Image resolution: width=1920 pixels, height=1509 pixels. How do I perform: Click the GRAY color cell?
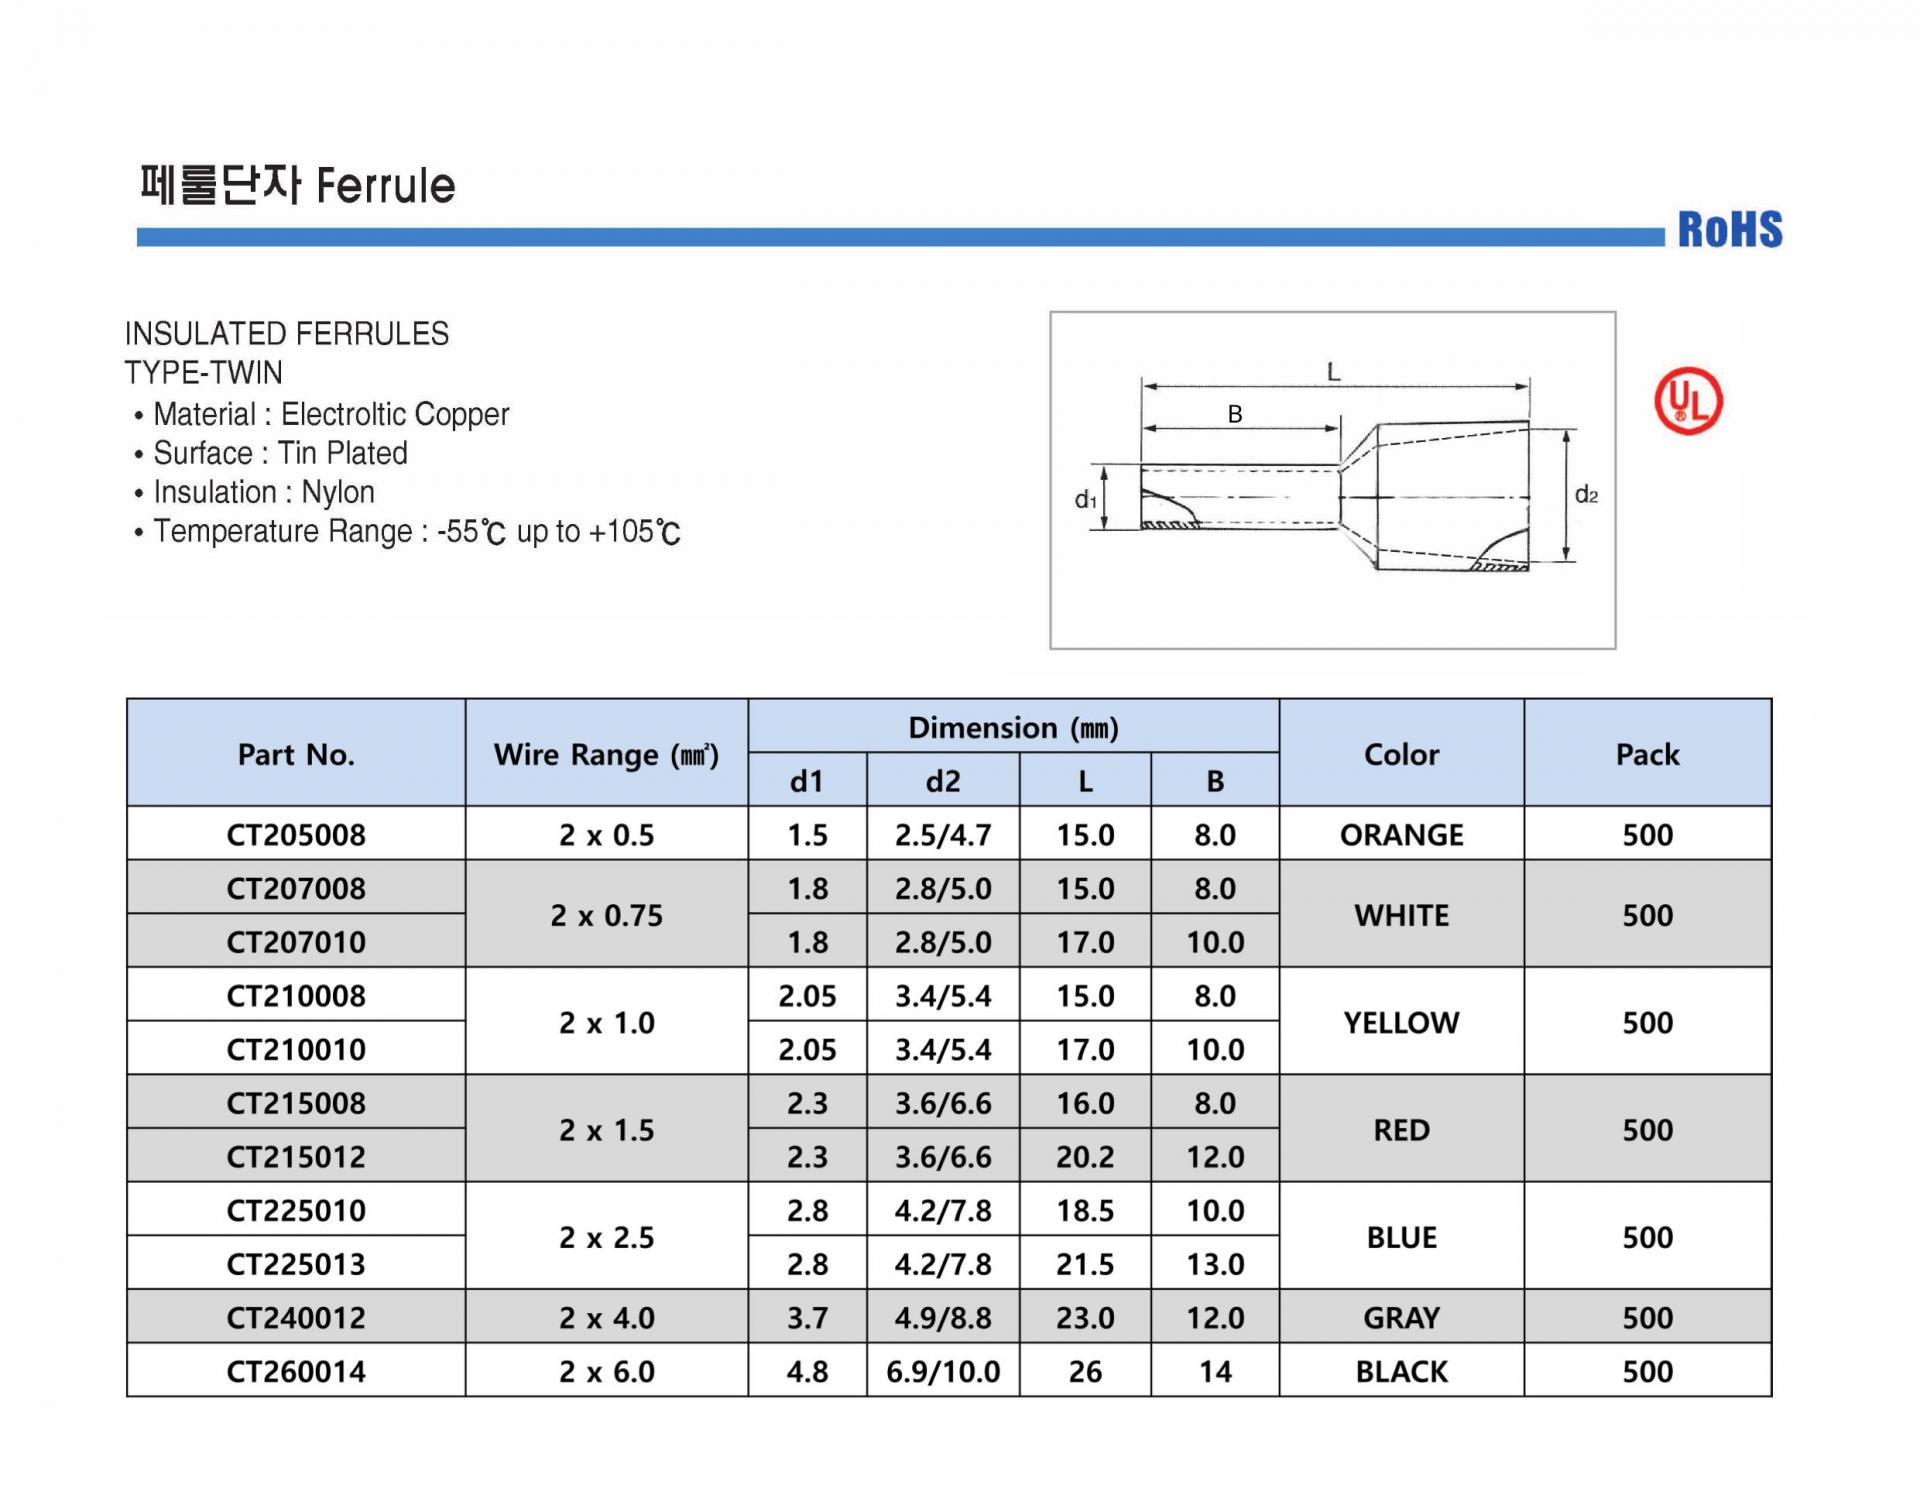point(1402,1317)
